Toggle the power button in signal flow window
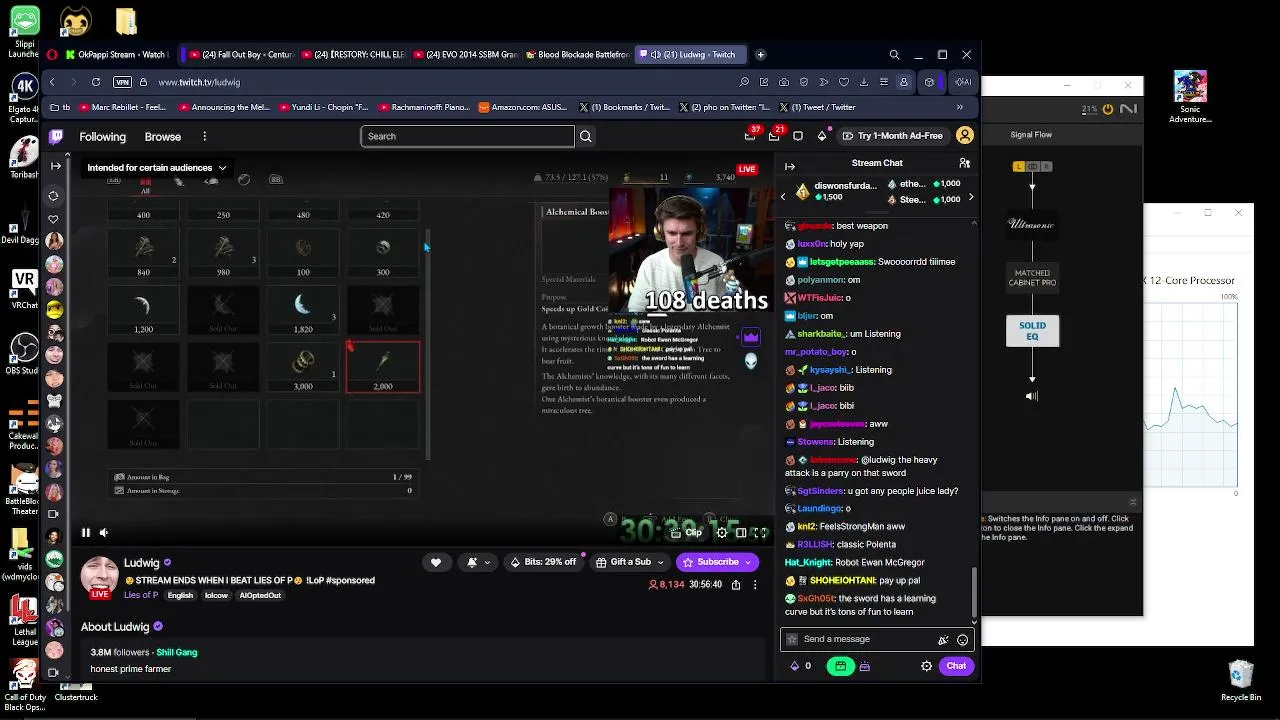Viewport: 1280px width, 720px height. [1108, 109]
